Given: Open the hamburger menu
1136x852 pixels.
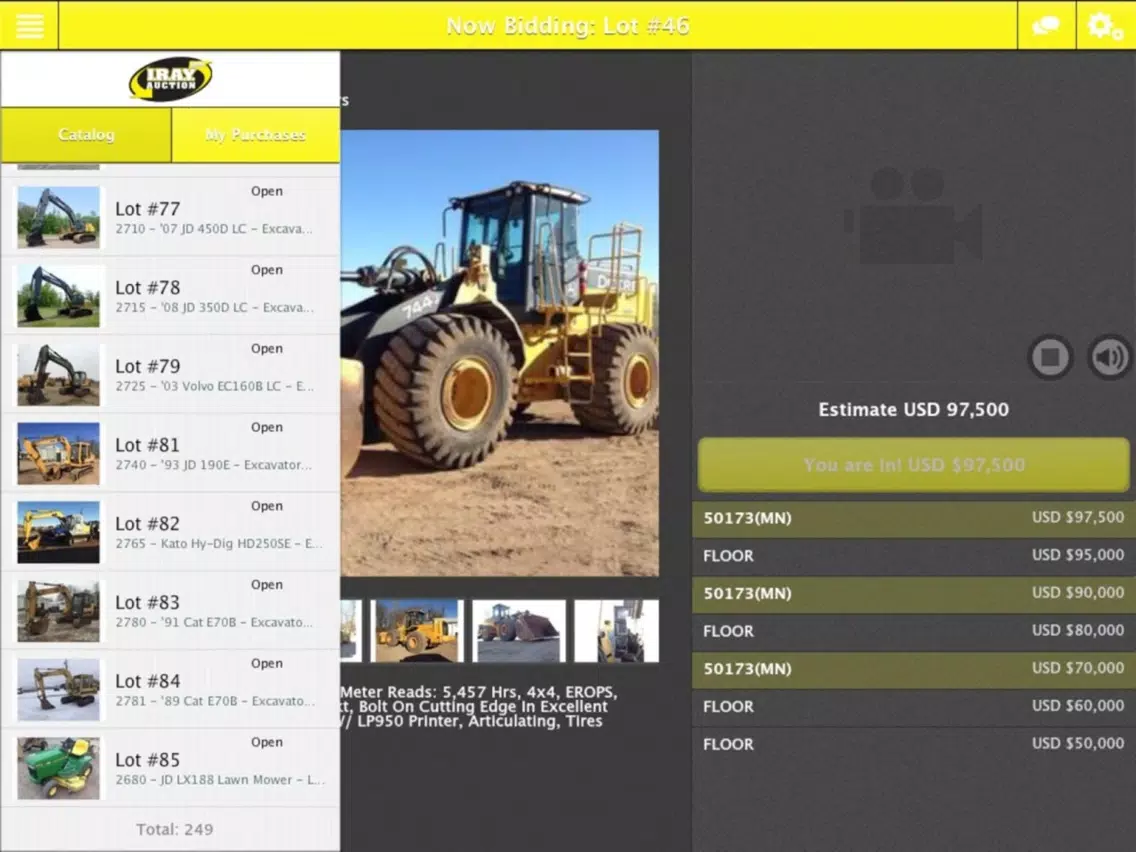Looking at the screenshot, I should tap(29, 25).
